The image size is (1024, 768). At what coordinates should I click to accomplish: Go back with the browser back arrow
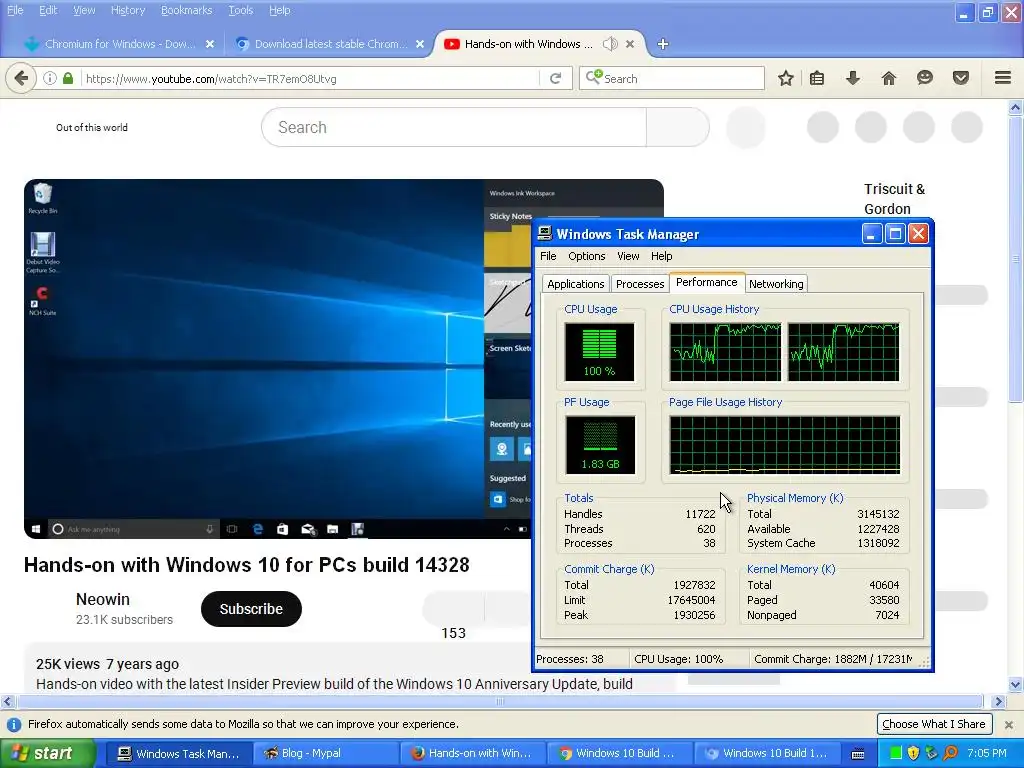pos(21,78)
